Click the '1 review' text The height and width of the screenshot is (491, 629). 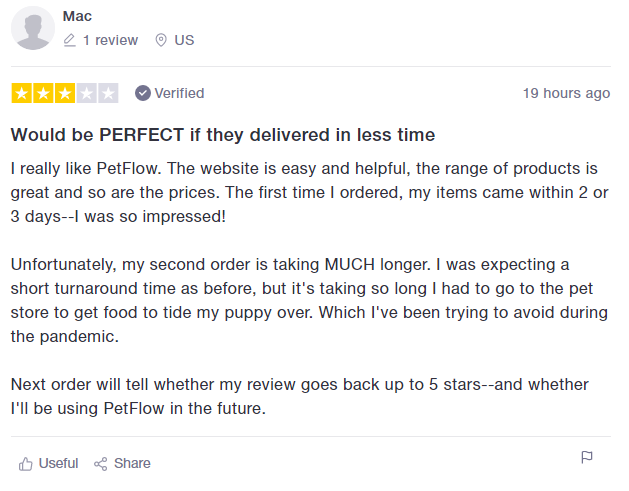click(x=110, y=40)
